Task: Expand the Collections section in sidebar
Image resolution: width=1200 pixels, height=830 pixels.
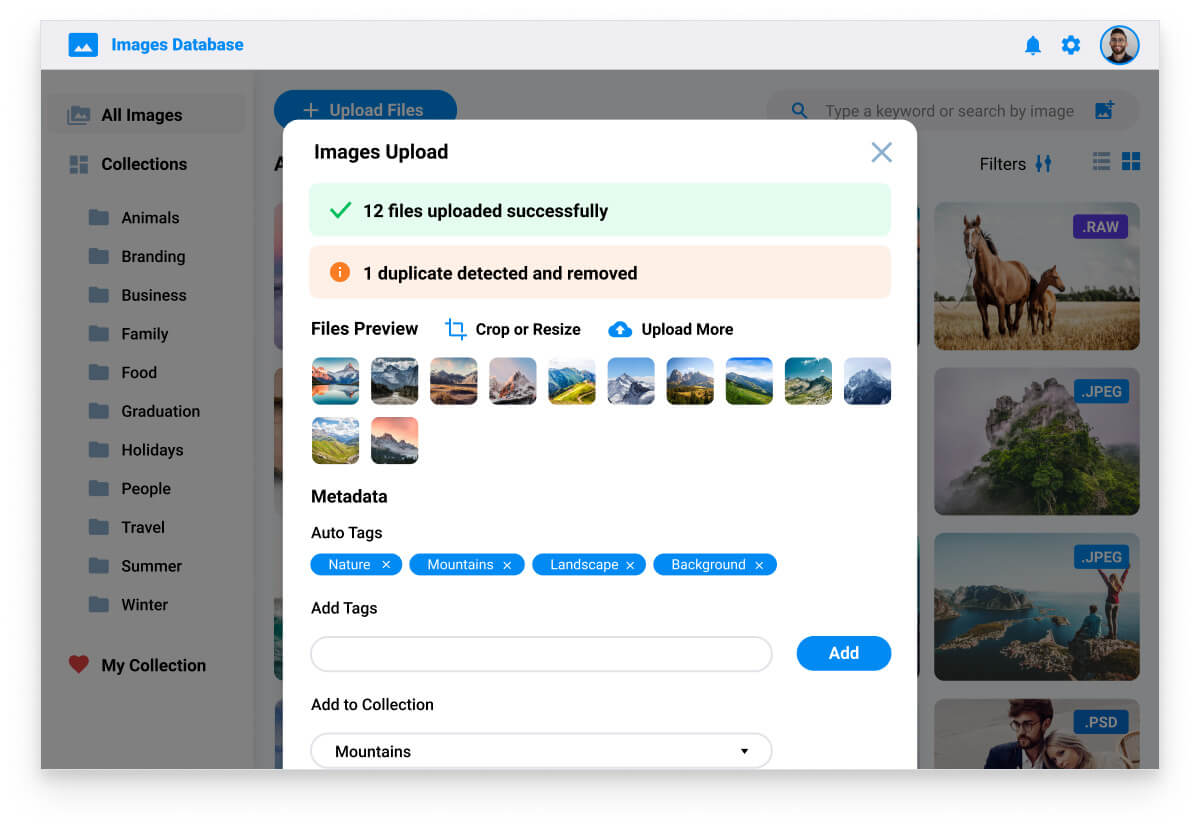Action: 143,164
